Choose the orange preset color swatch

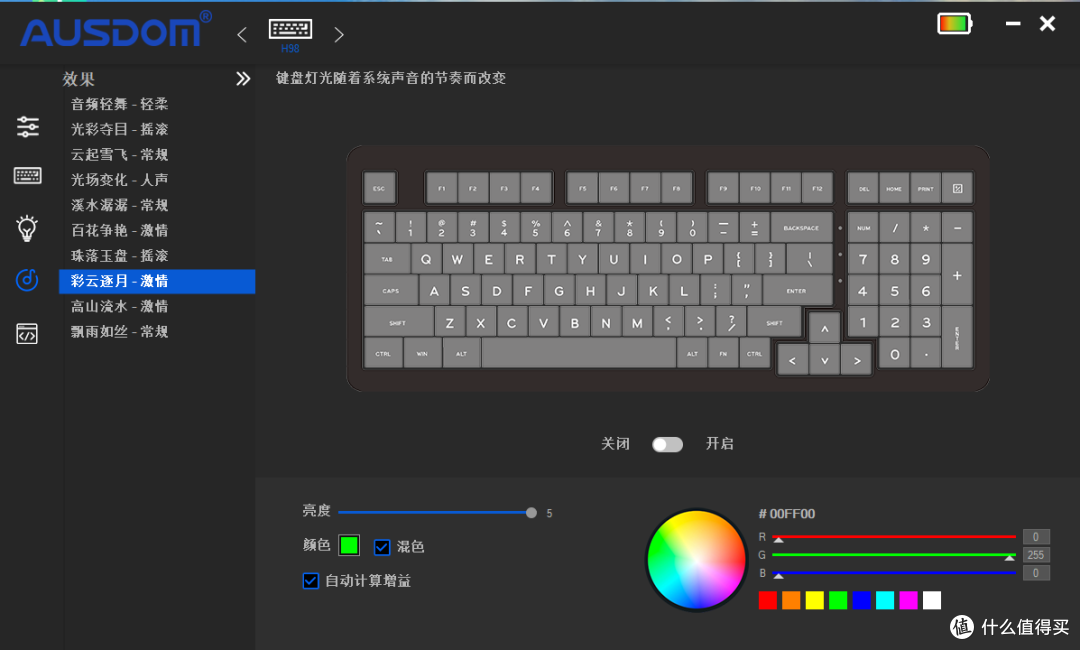[791, 600]
